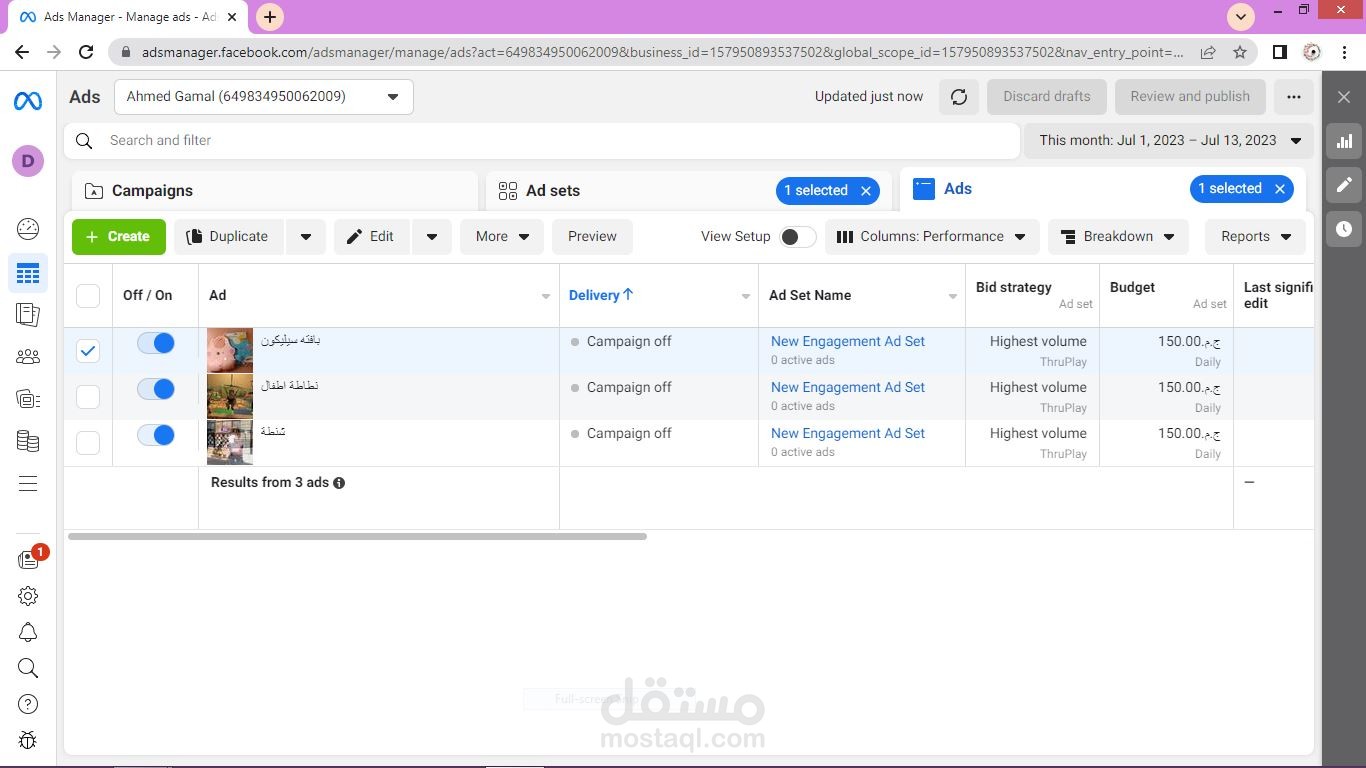The image size is (1366, 768).
Task: Open the Account overview gauge icon
Action: click(28, 229)
